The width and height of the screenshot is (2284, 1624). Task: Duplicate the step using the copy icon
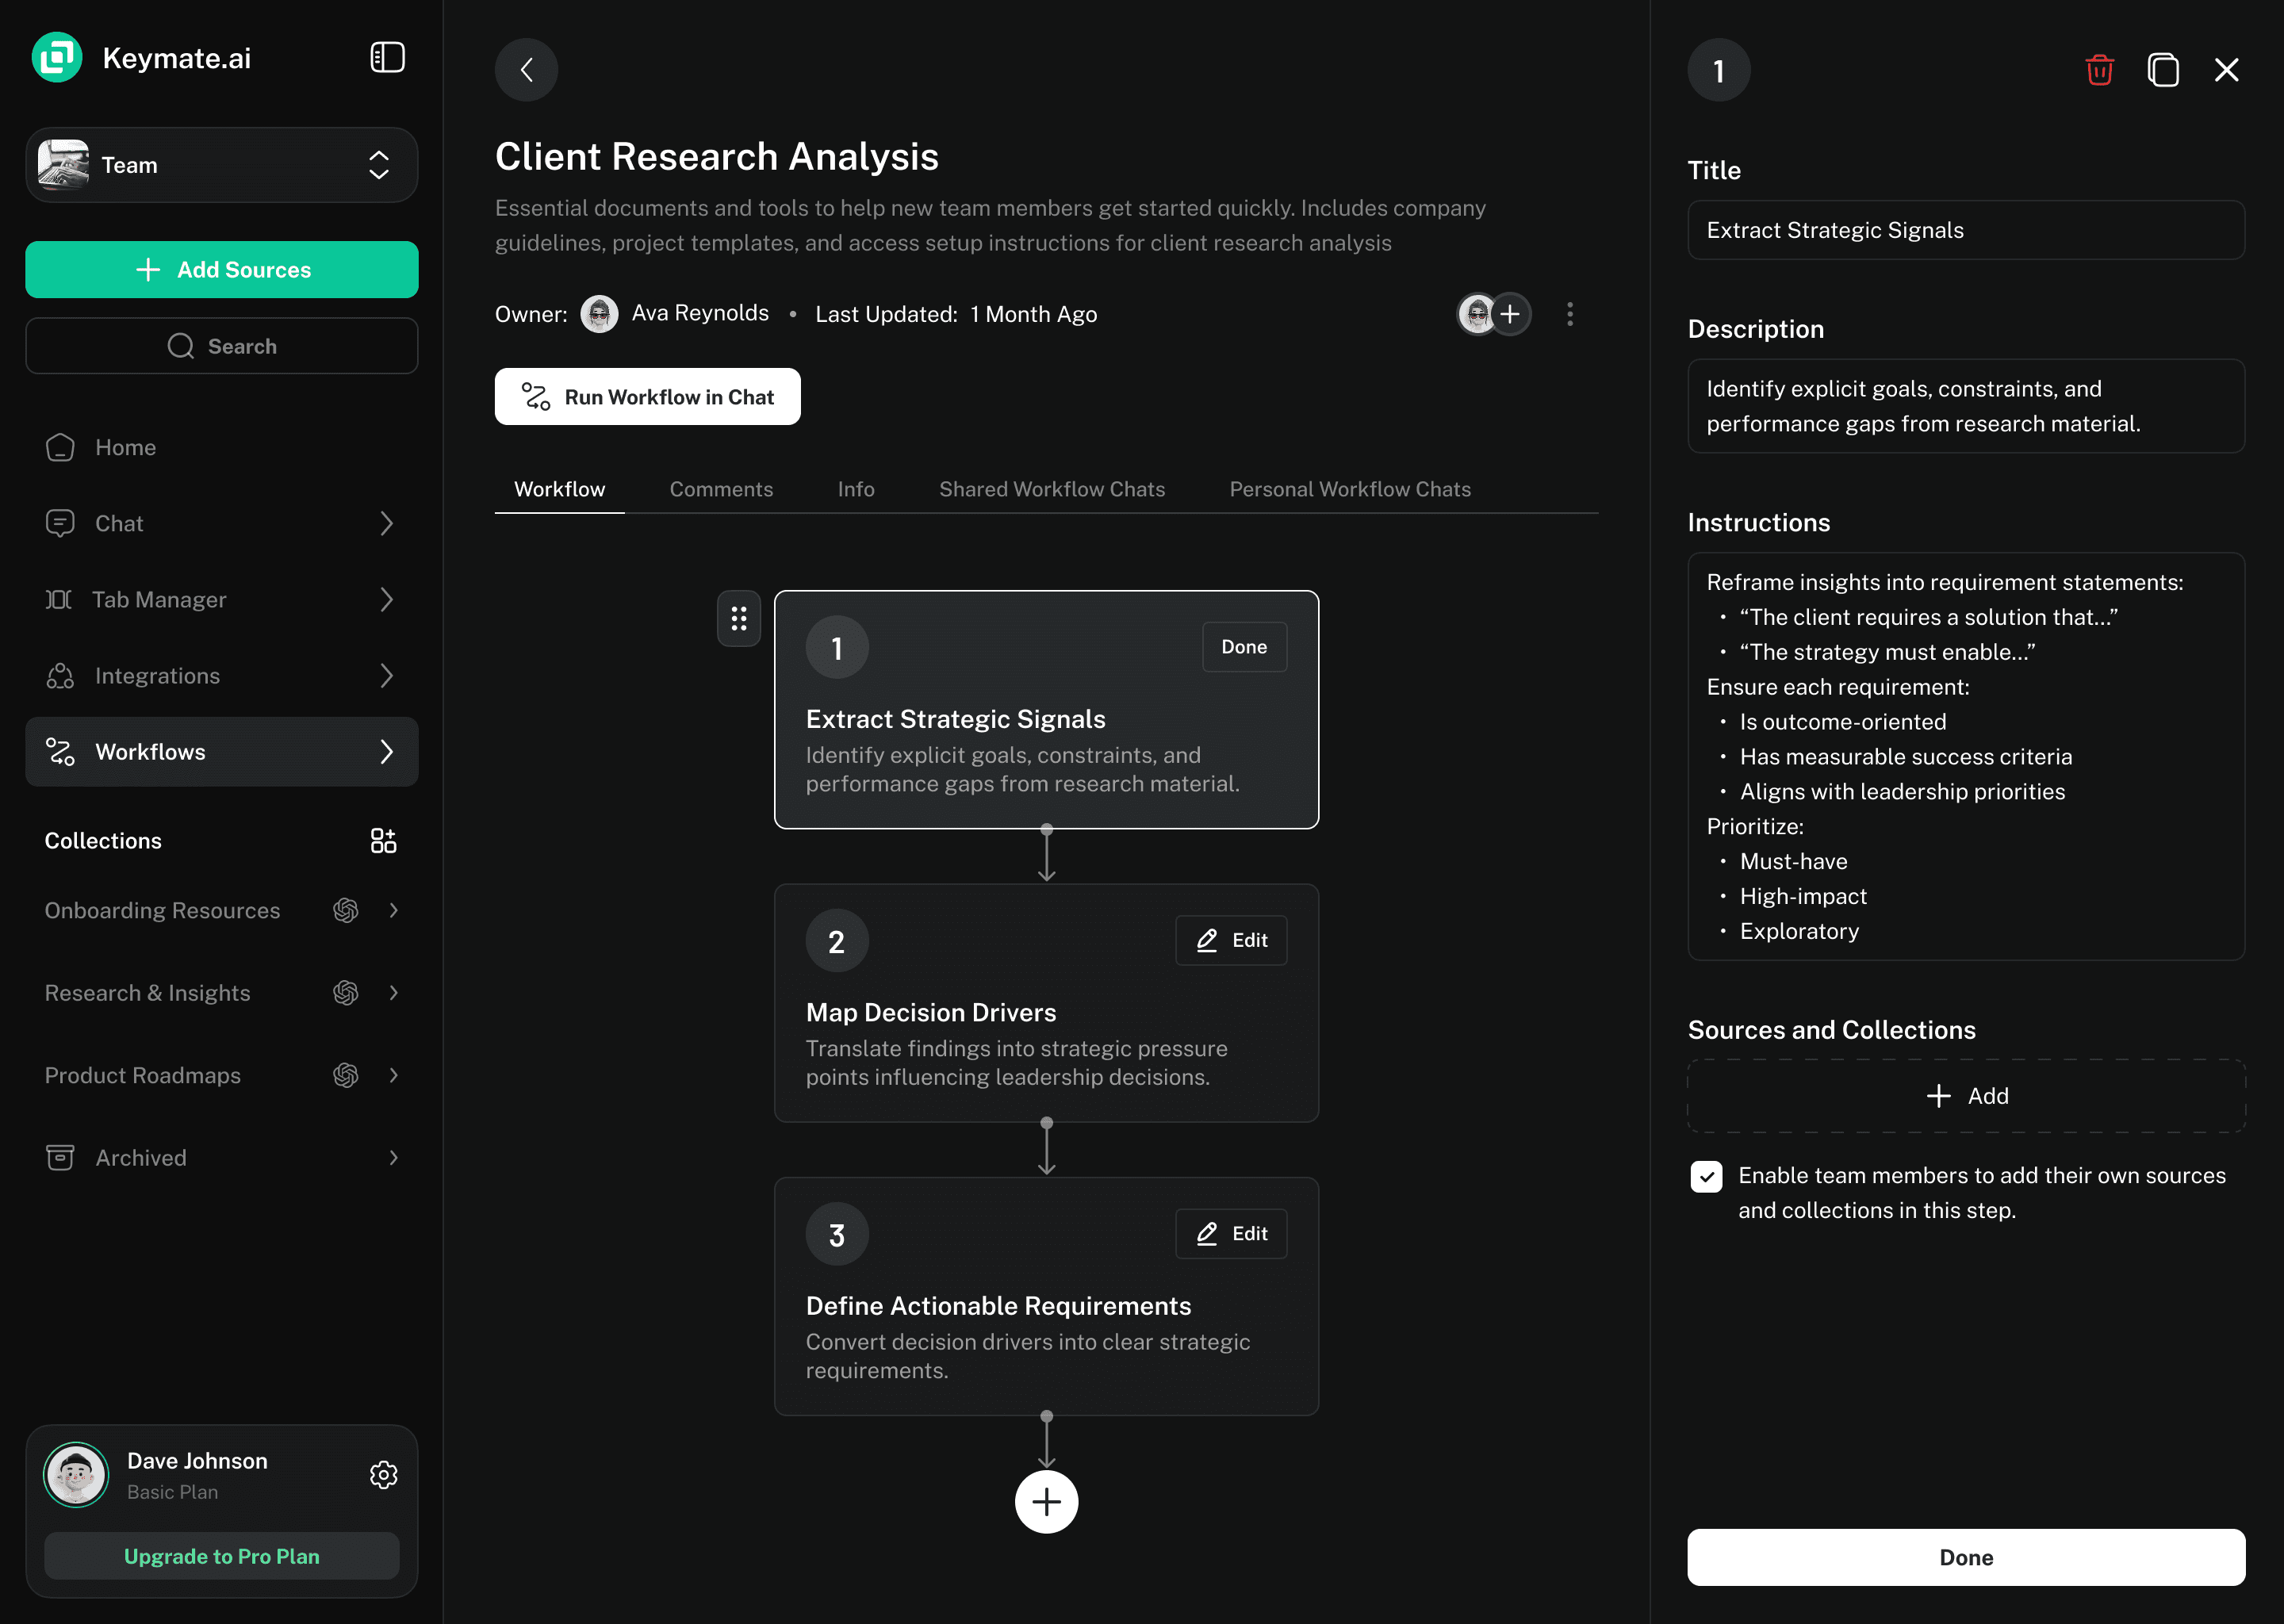[x=2163, y=70]
